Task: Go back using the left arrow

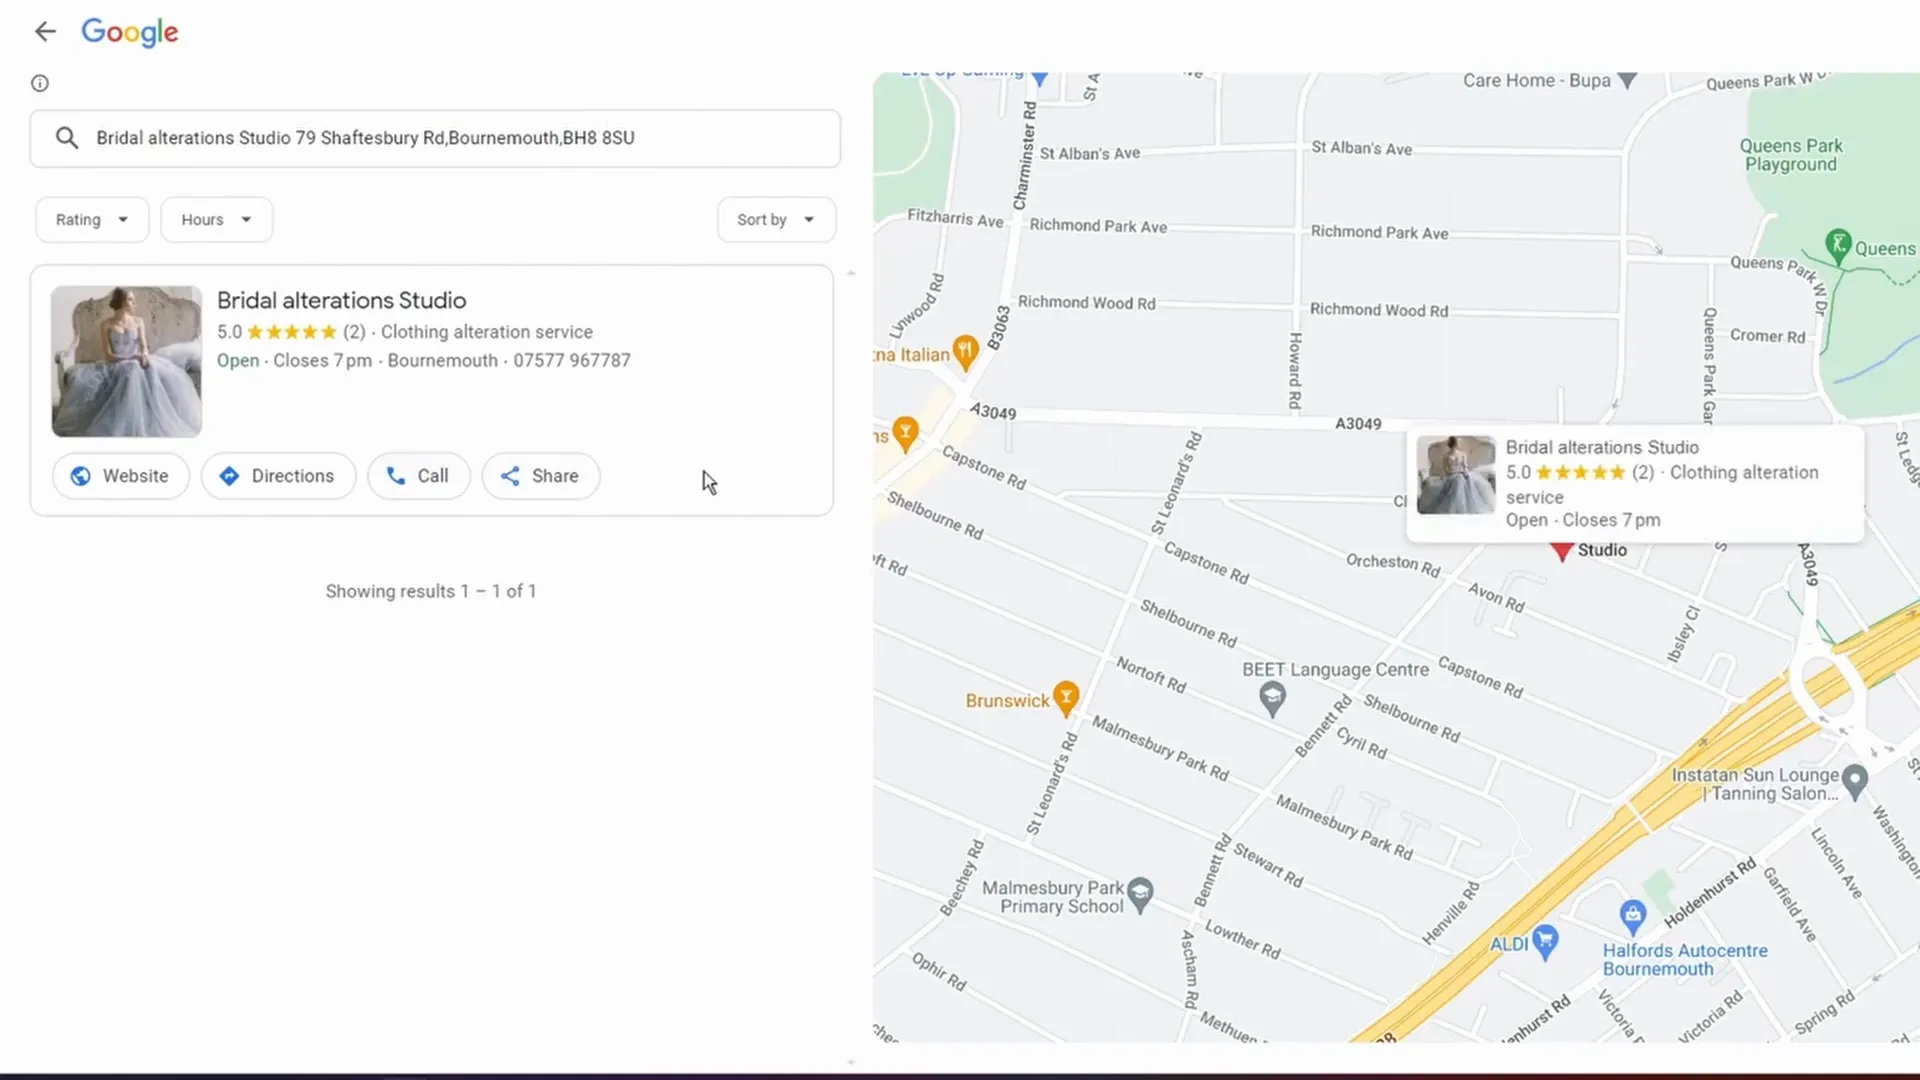Action: point(45,31)
